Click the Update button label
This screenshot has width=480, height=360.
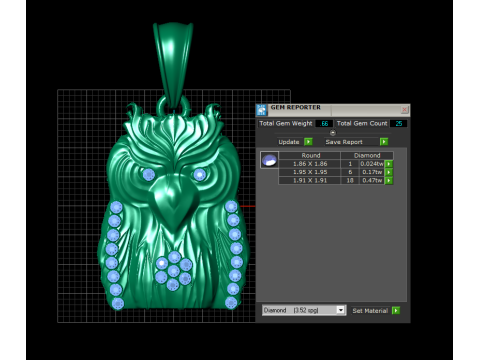[x=289, y=142]
